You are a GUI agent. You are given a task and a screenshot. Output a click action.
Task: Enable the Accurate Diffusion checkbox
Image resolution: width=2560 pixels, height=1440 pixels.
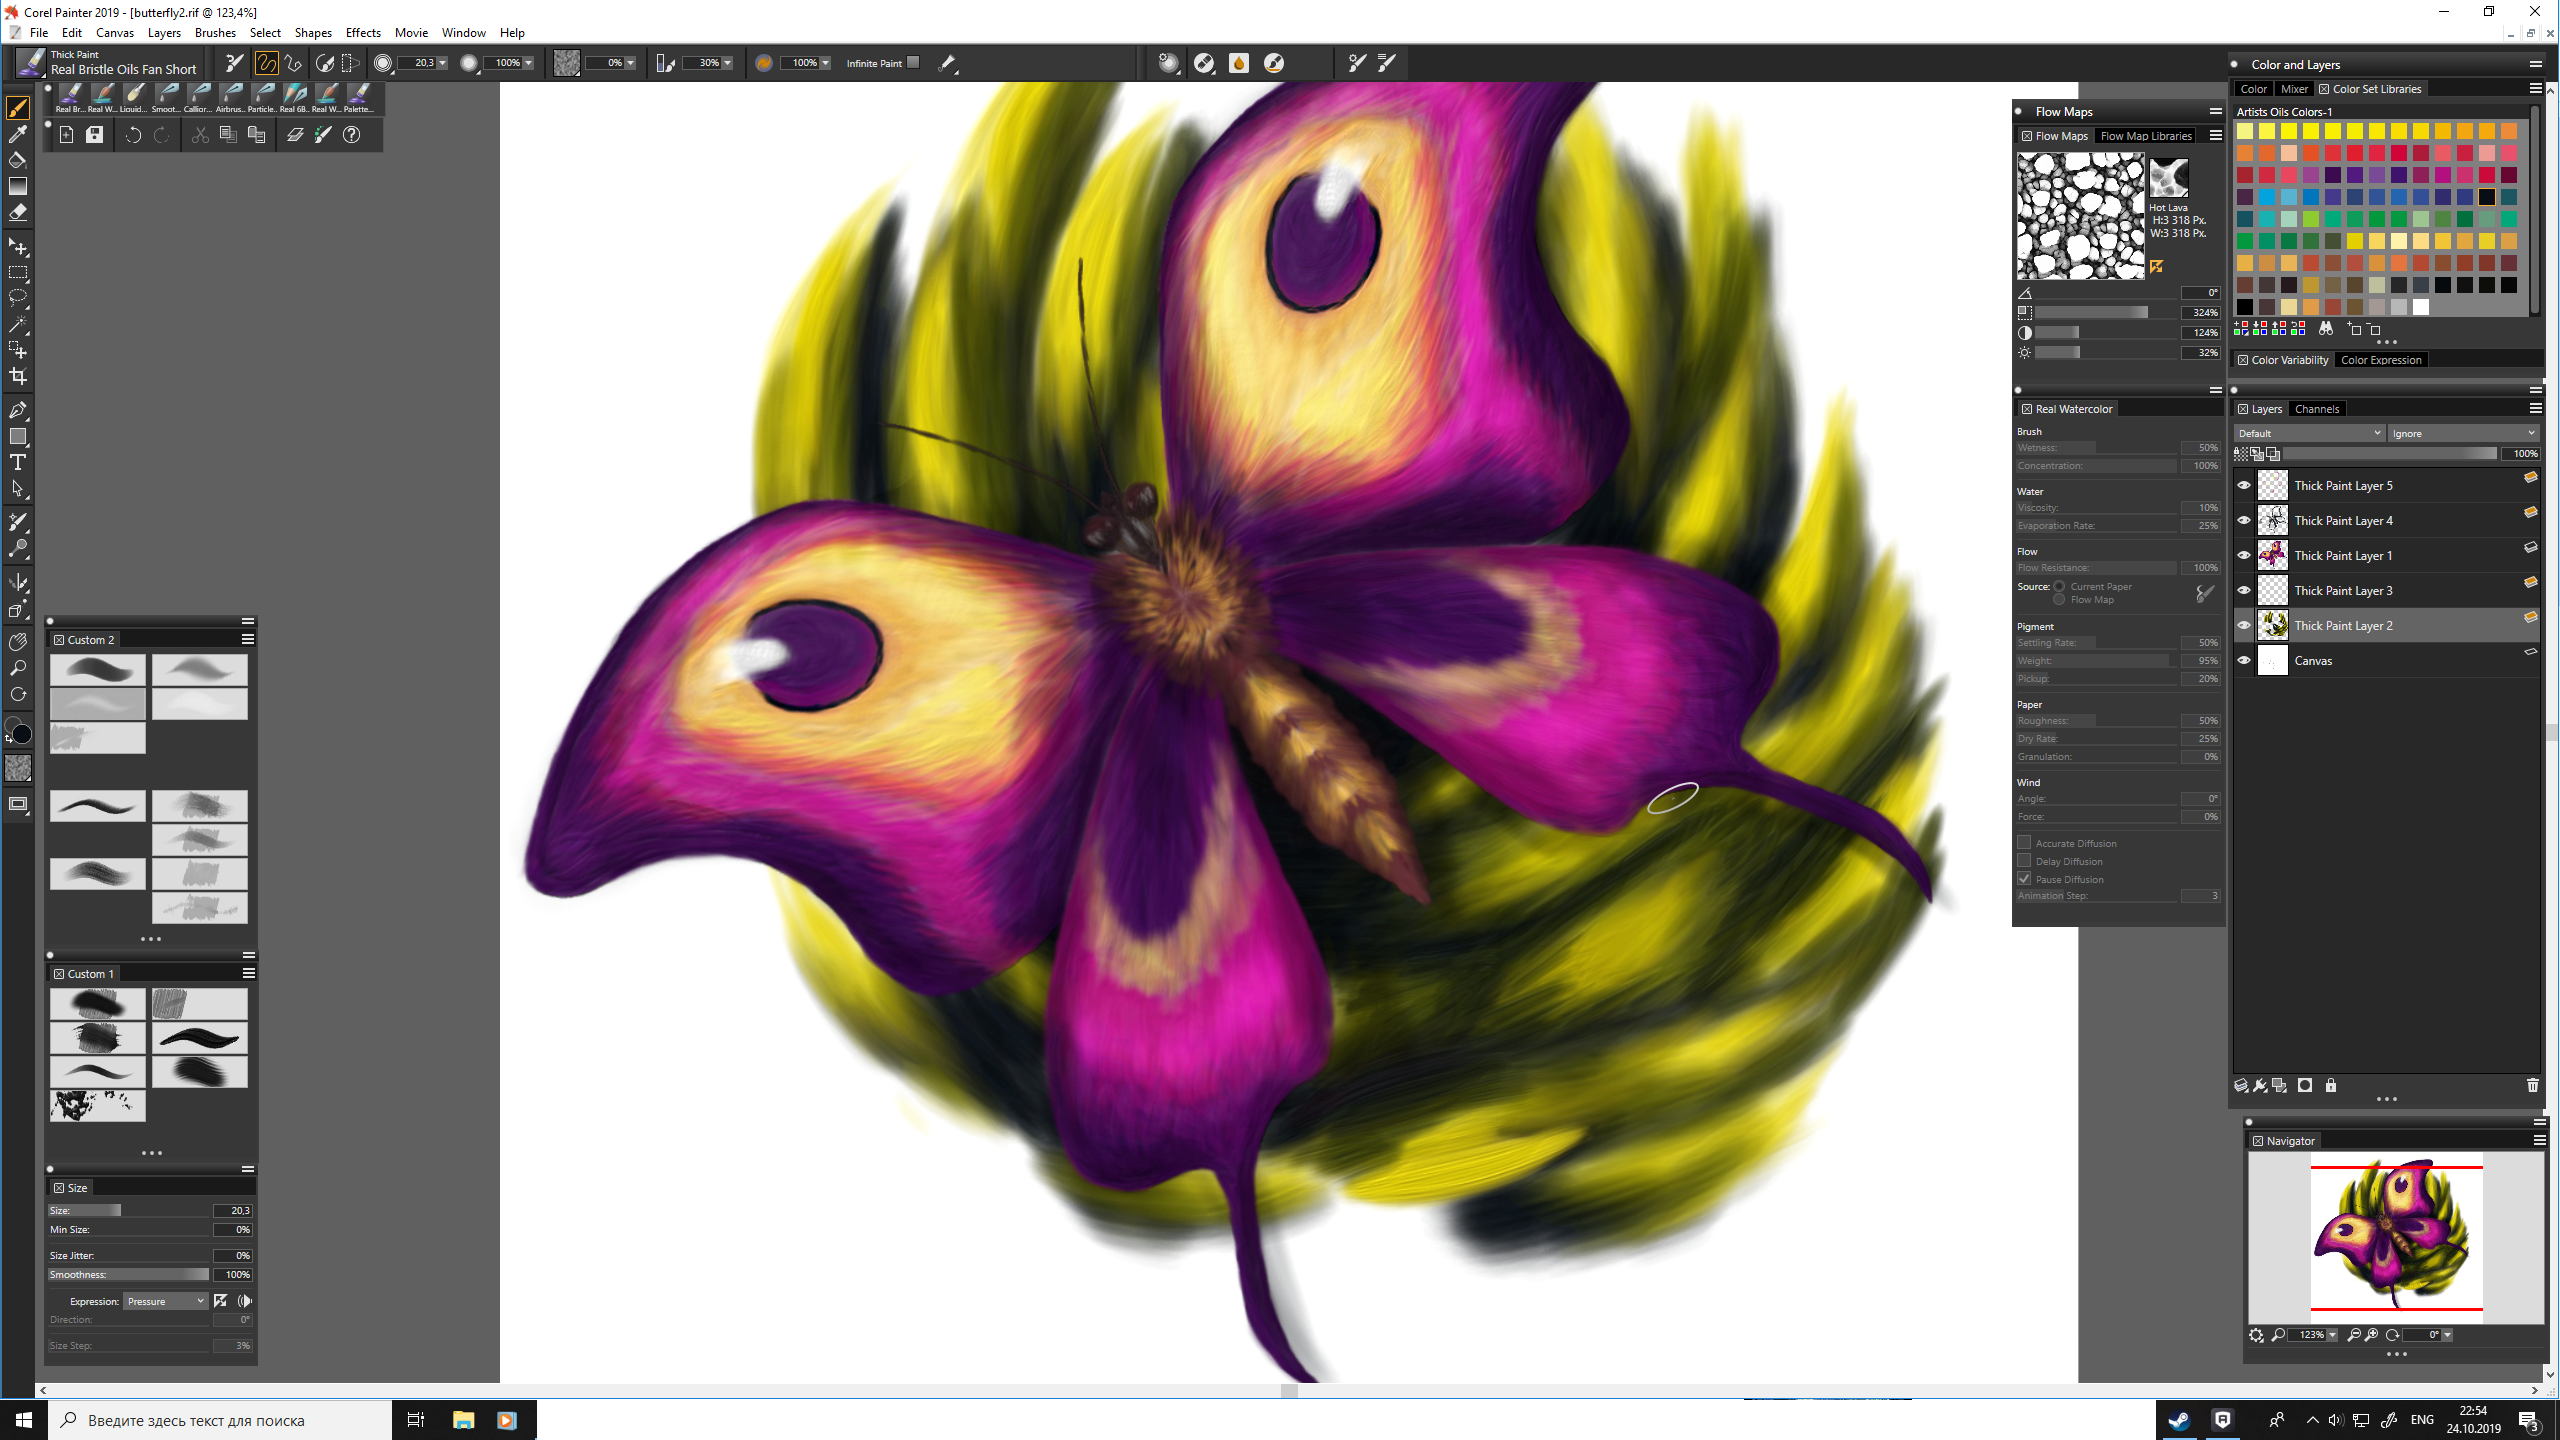tap(2024, 843)
